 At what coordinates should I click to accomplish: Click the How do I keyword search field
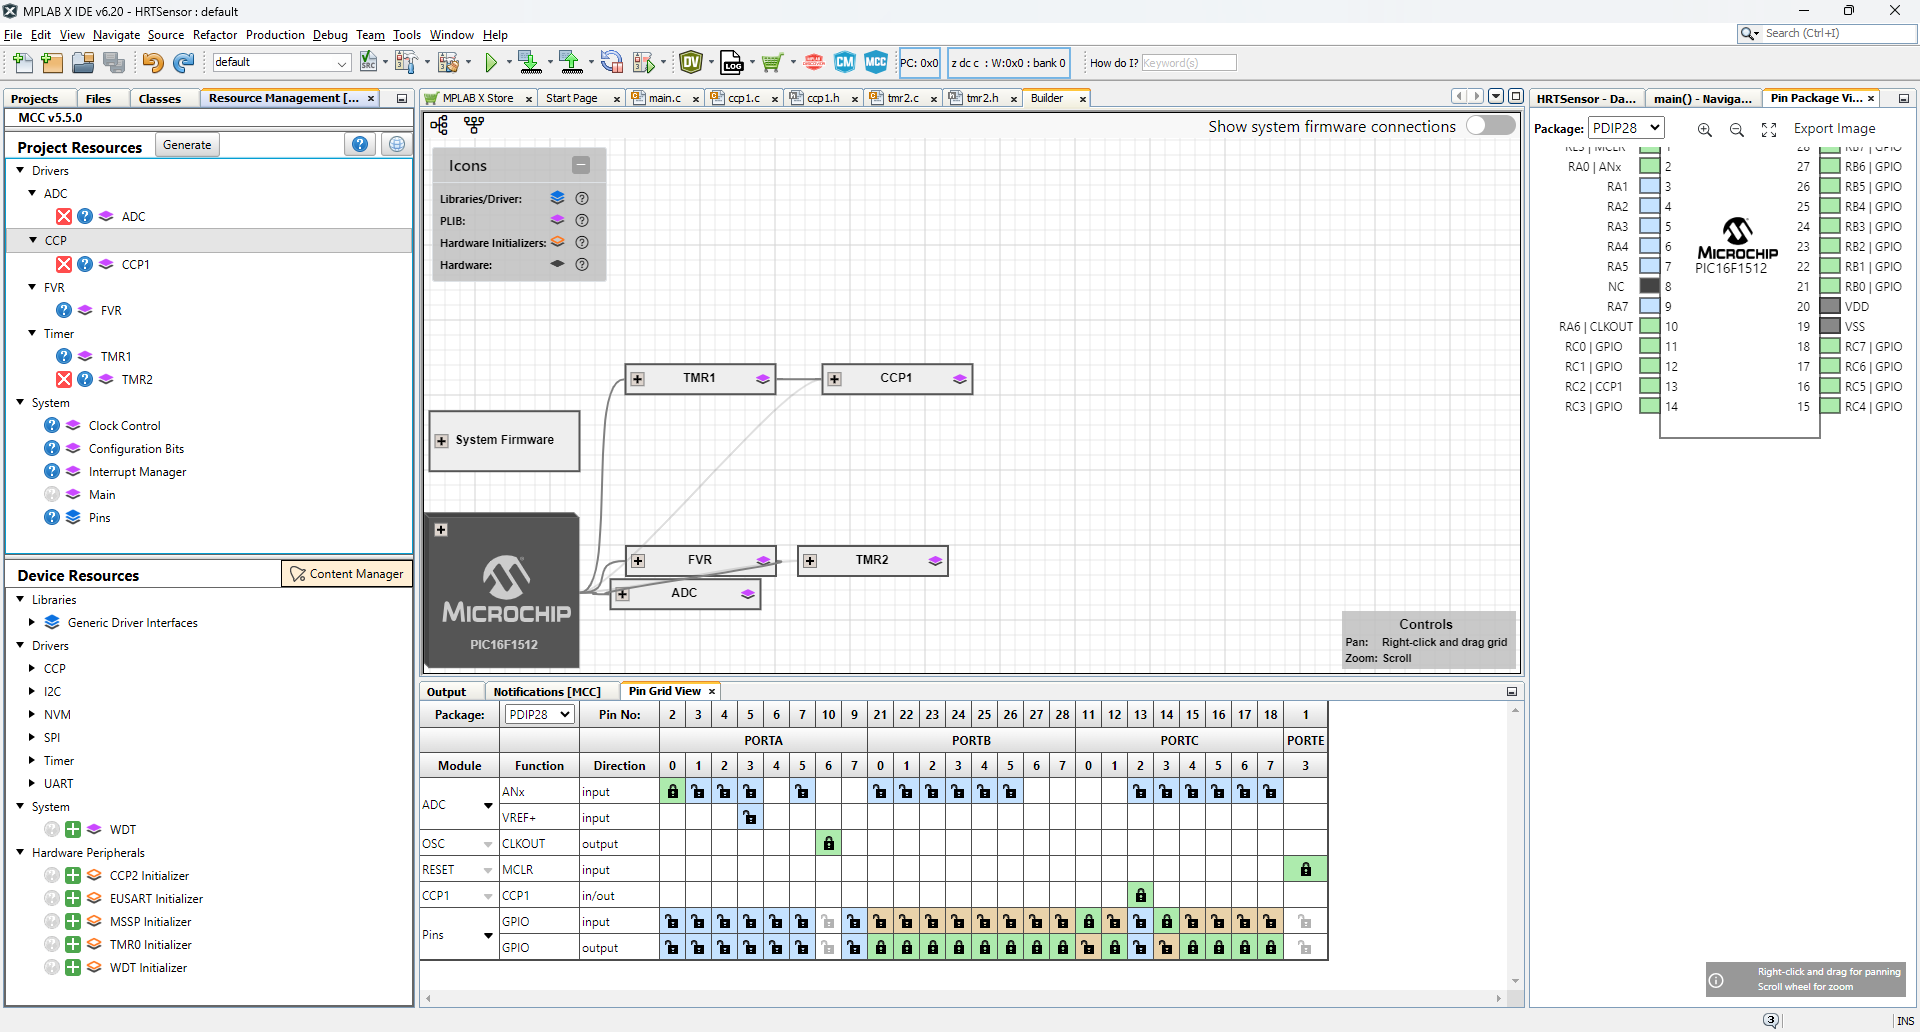[x=1189, y=63]
